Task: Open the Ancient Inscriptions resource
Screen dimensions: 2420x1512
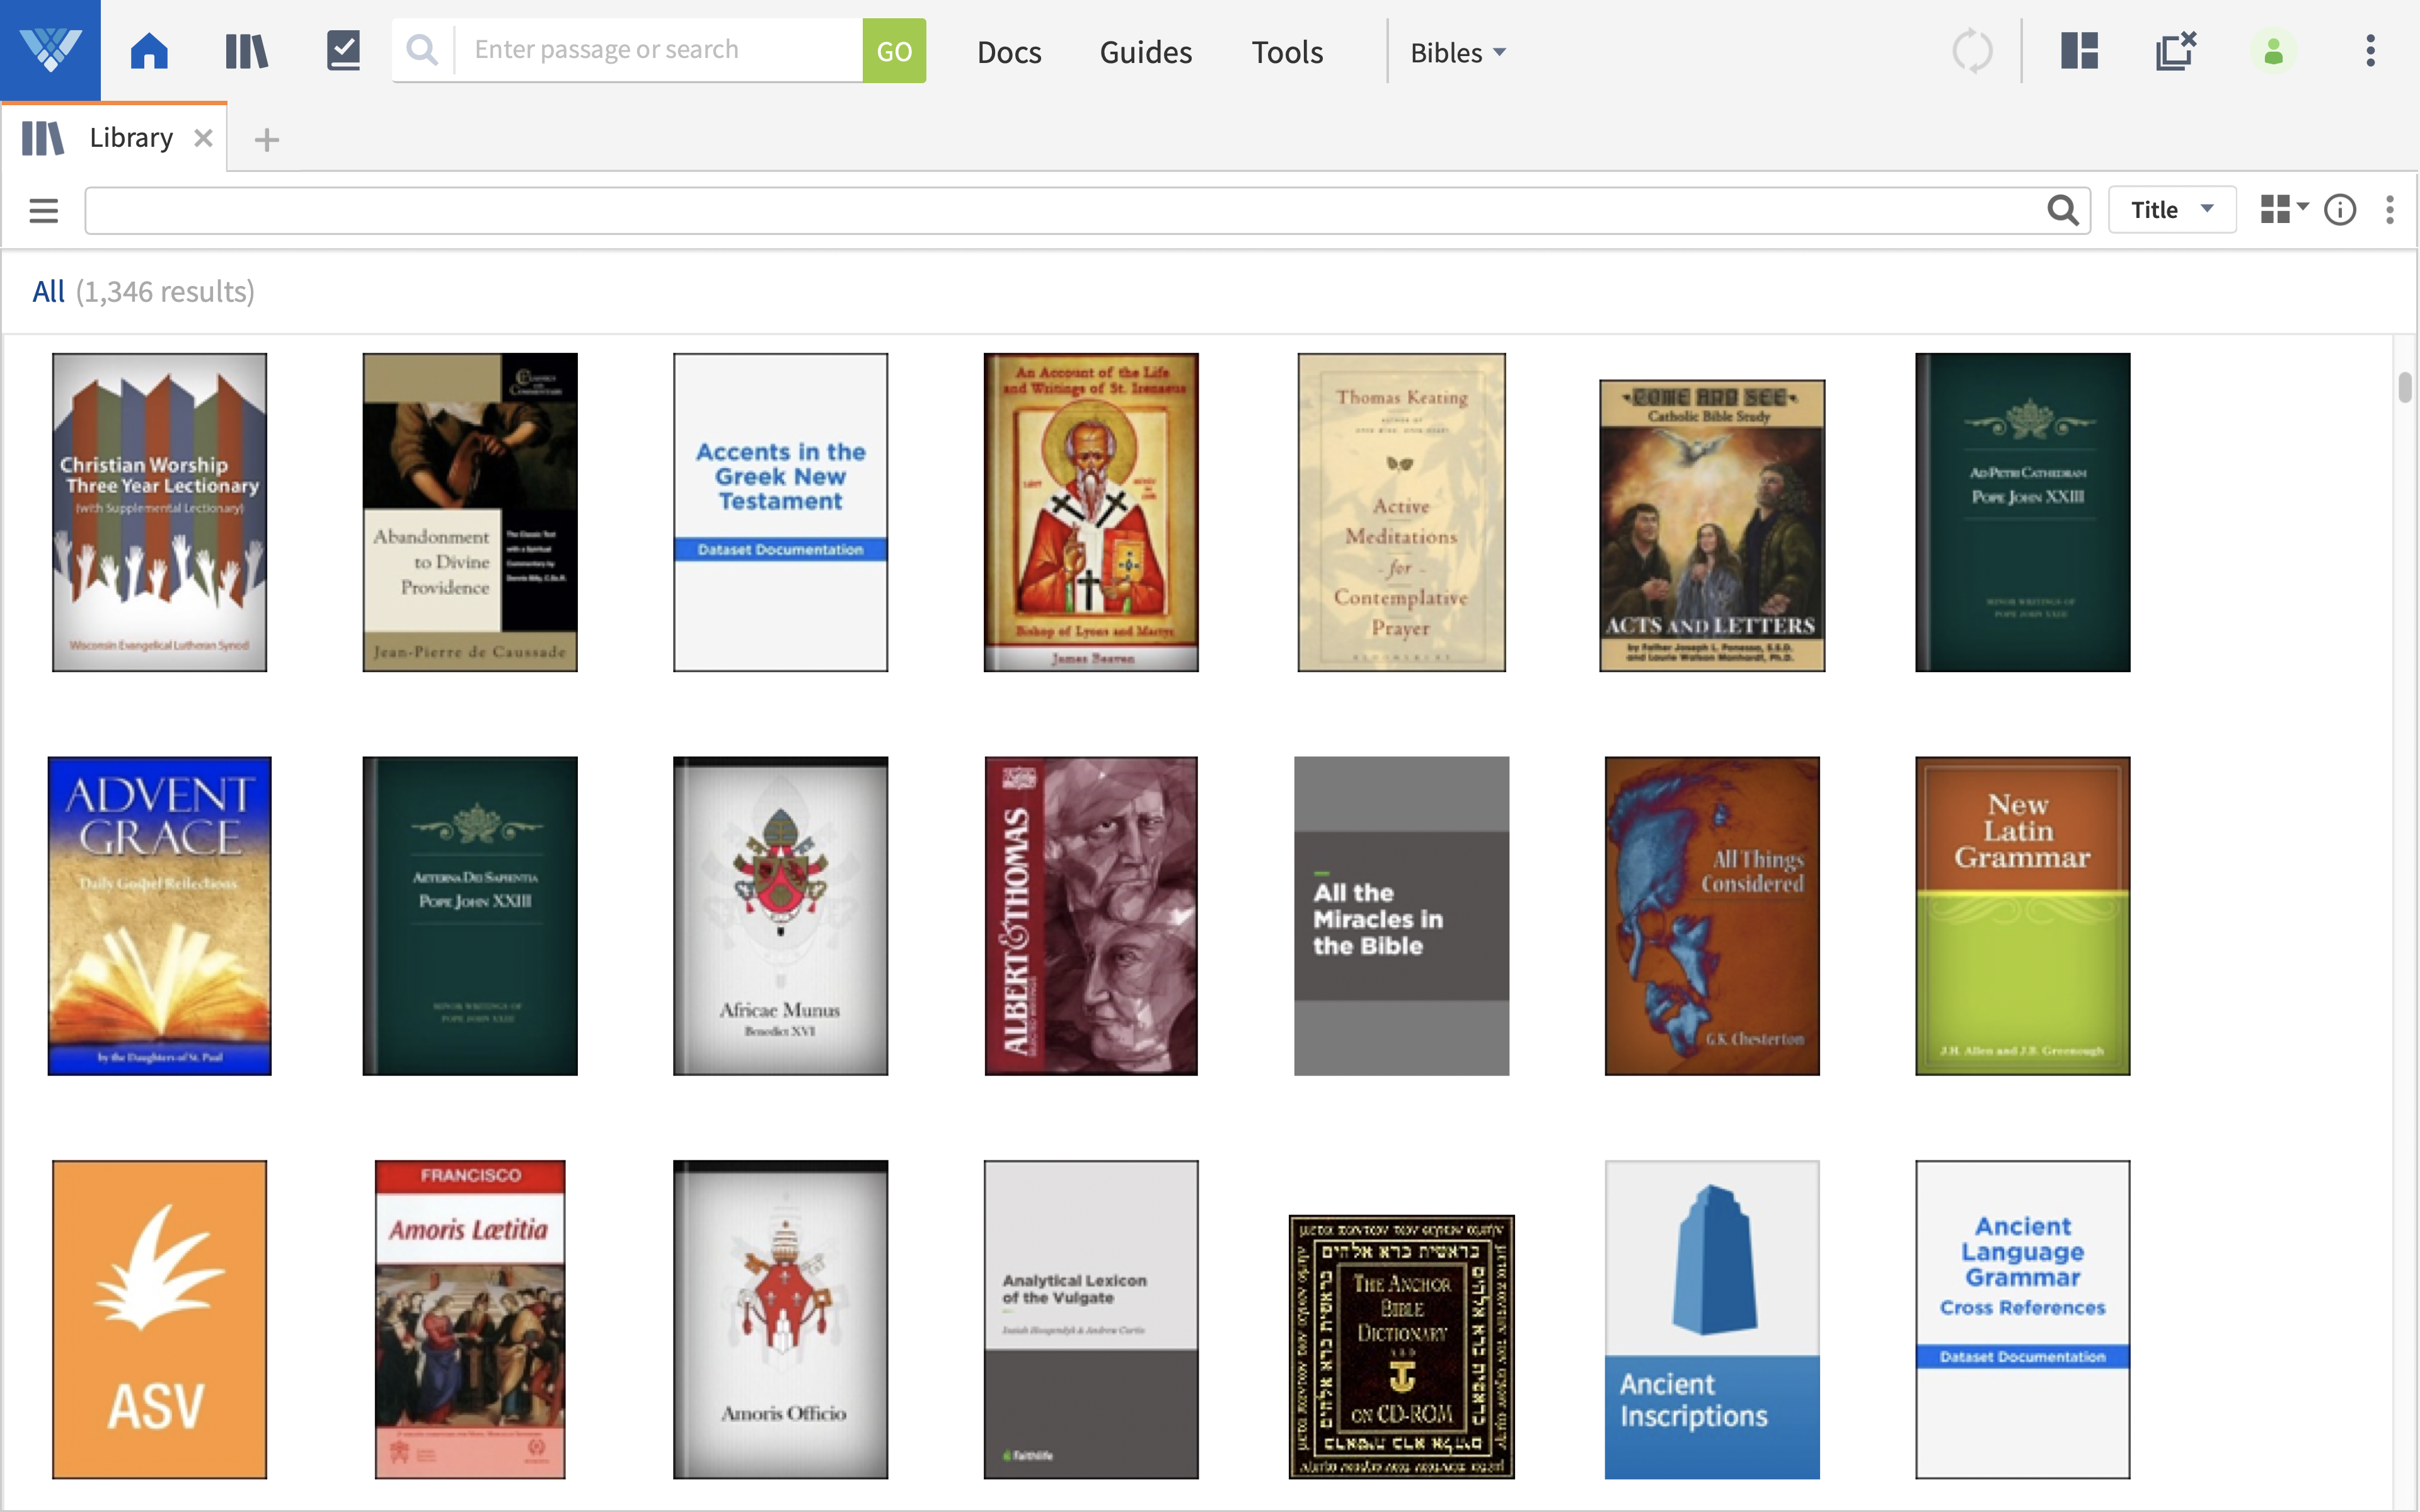Action: [x=1712, y=1319]
